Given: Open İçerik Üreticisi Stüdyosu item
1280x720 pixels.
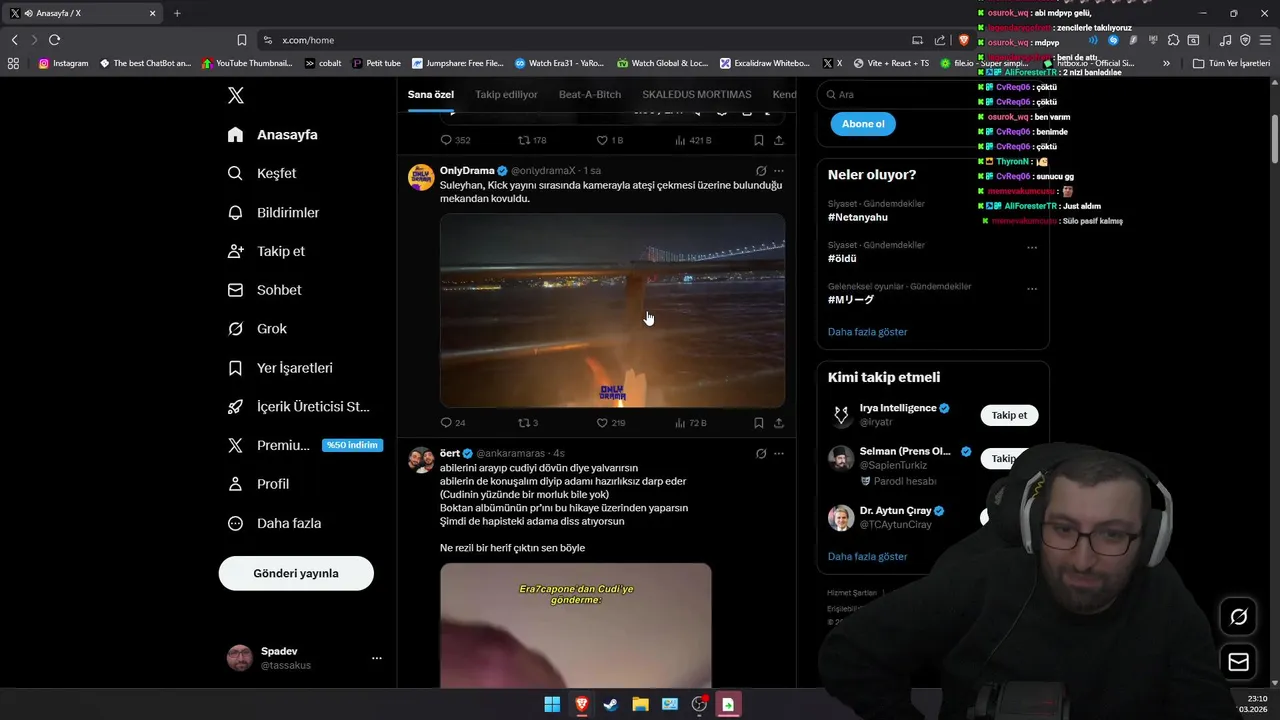Looking at the screenshot, I should click(x=299, y=407).
